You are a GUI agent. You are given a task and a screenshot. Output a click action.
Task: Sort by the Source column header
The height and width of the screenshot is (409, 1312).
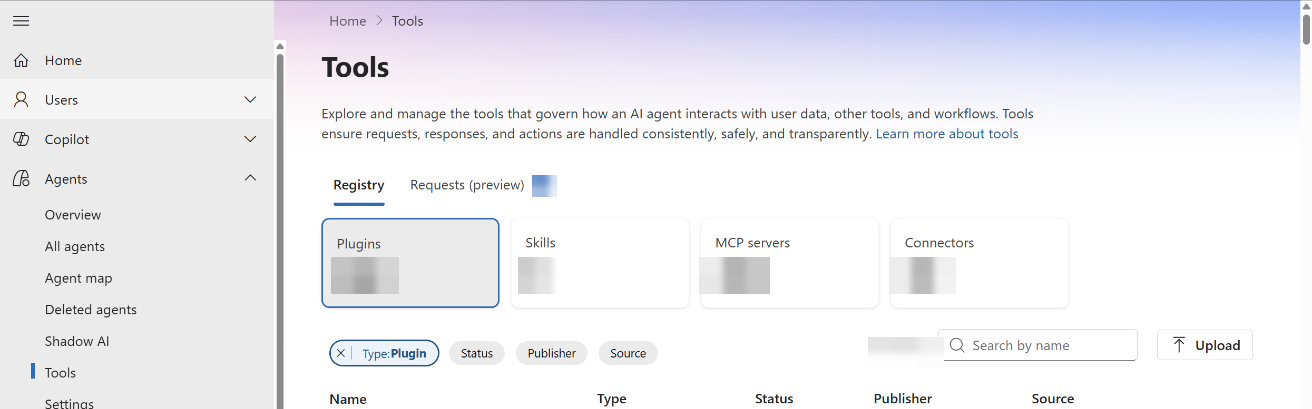pyautogui.click(x=1053, y=399)
